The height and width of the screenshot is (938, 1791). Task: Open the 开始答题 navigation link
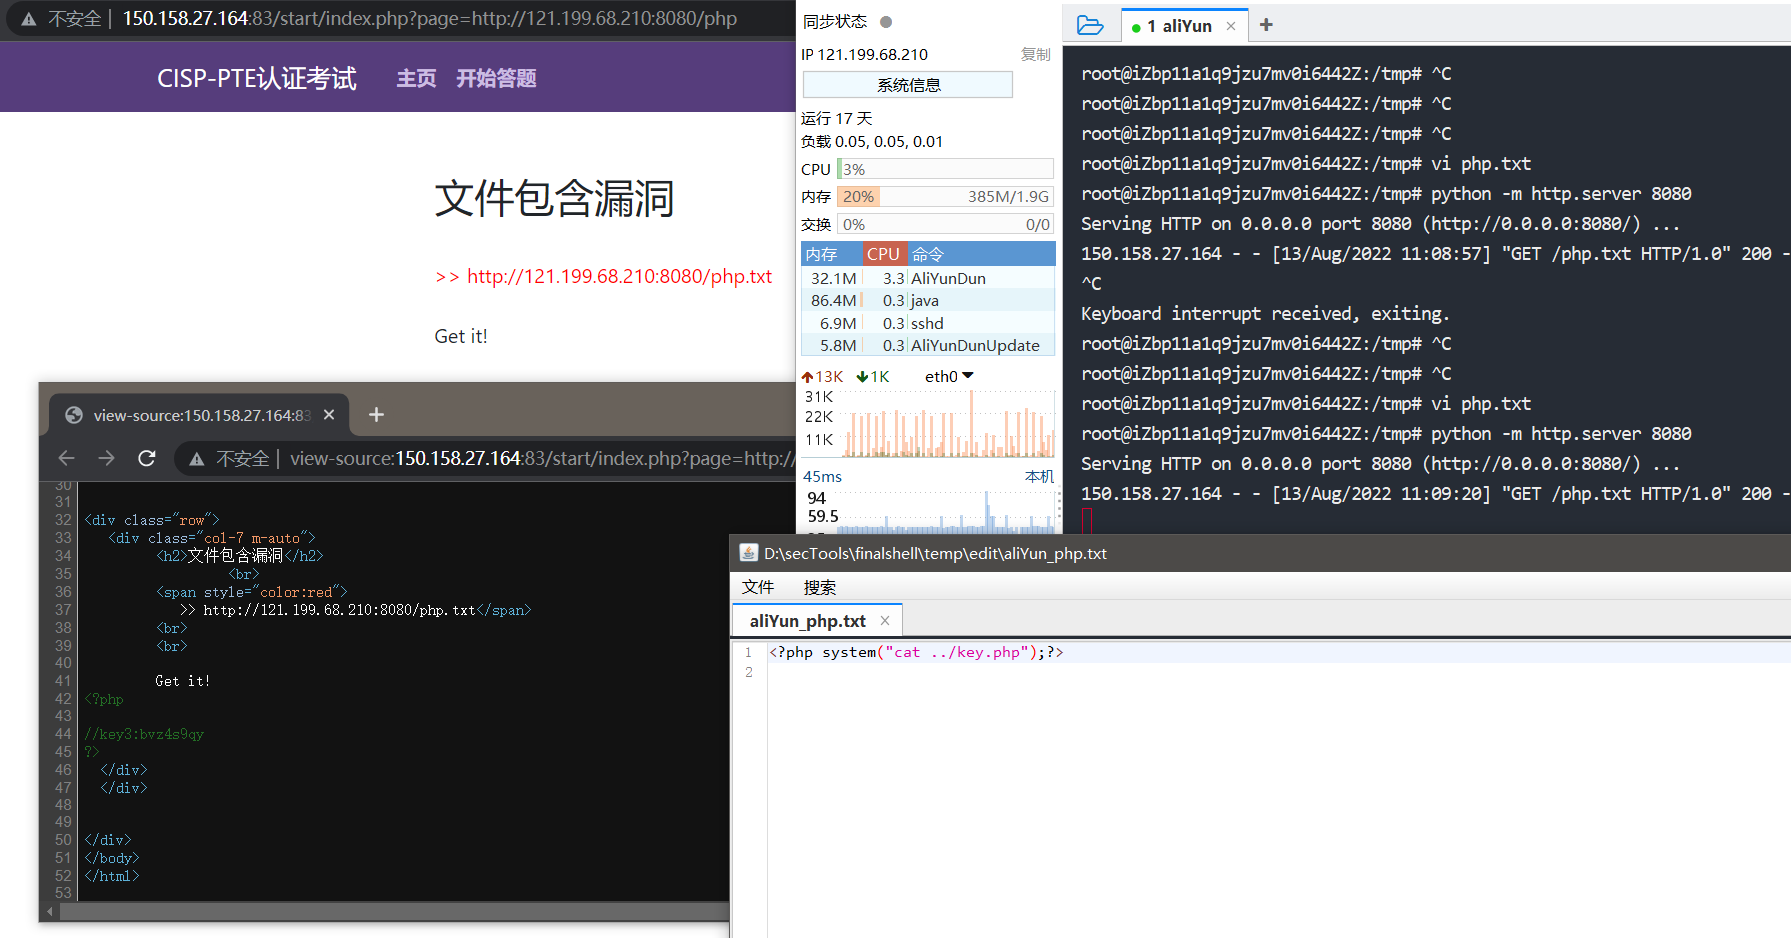[x=496, y=78]
